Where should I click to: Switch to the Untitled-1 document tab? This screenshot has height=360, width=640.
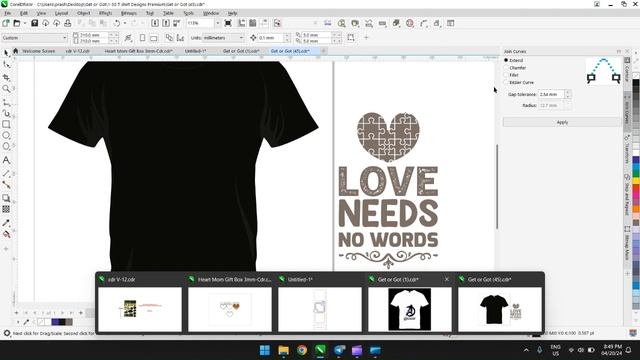(195, 51)
